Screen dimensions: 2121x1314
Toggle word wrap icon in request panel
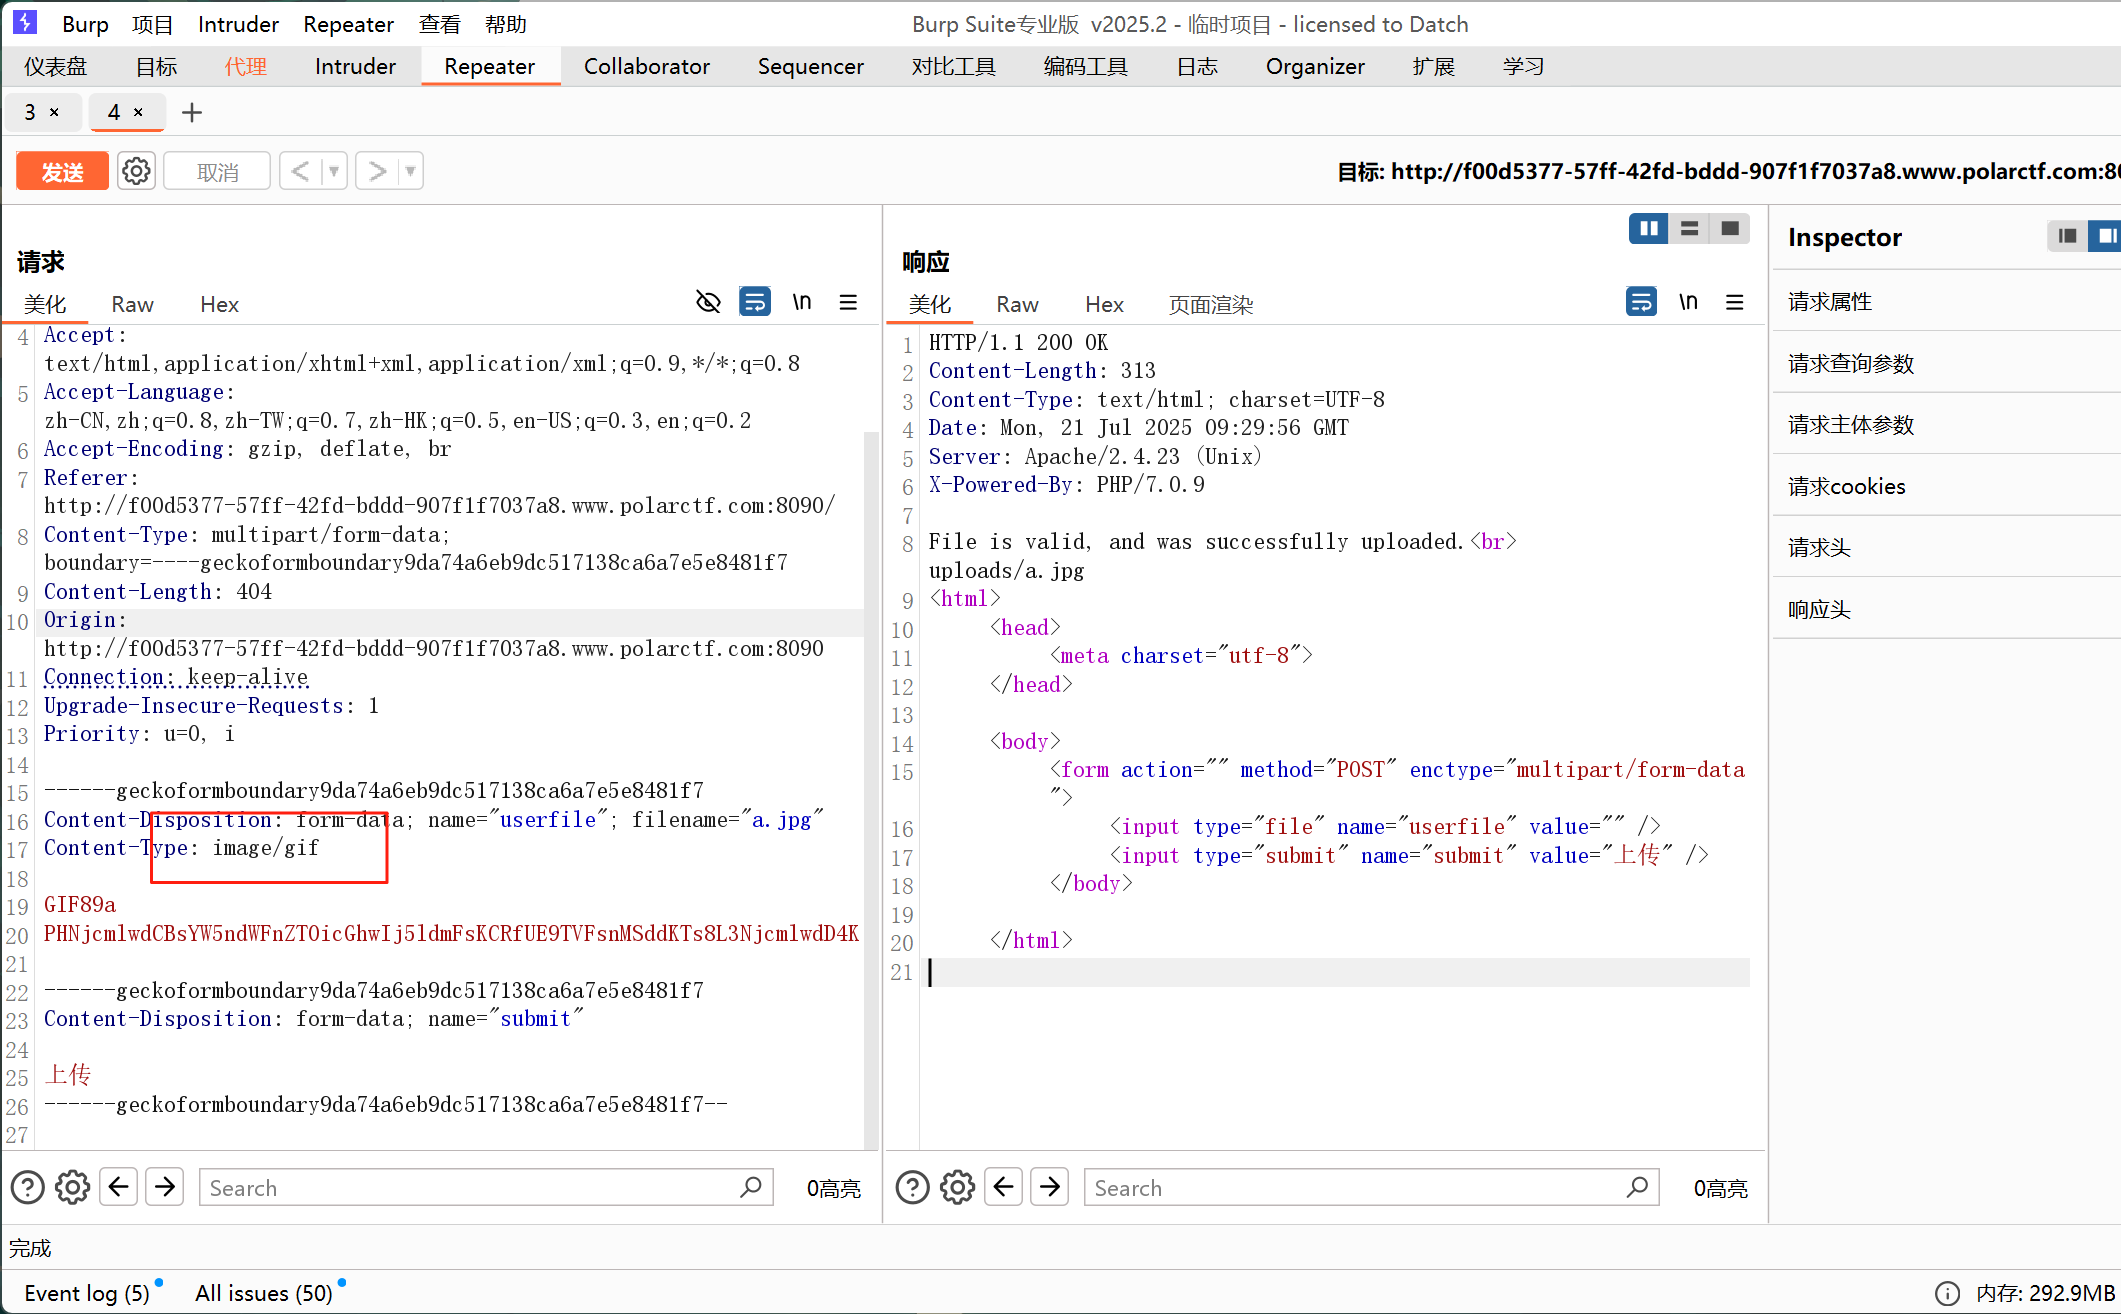click(755, 302)
